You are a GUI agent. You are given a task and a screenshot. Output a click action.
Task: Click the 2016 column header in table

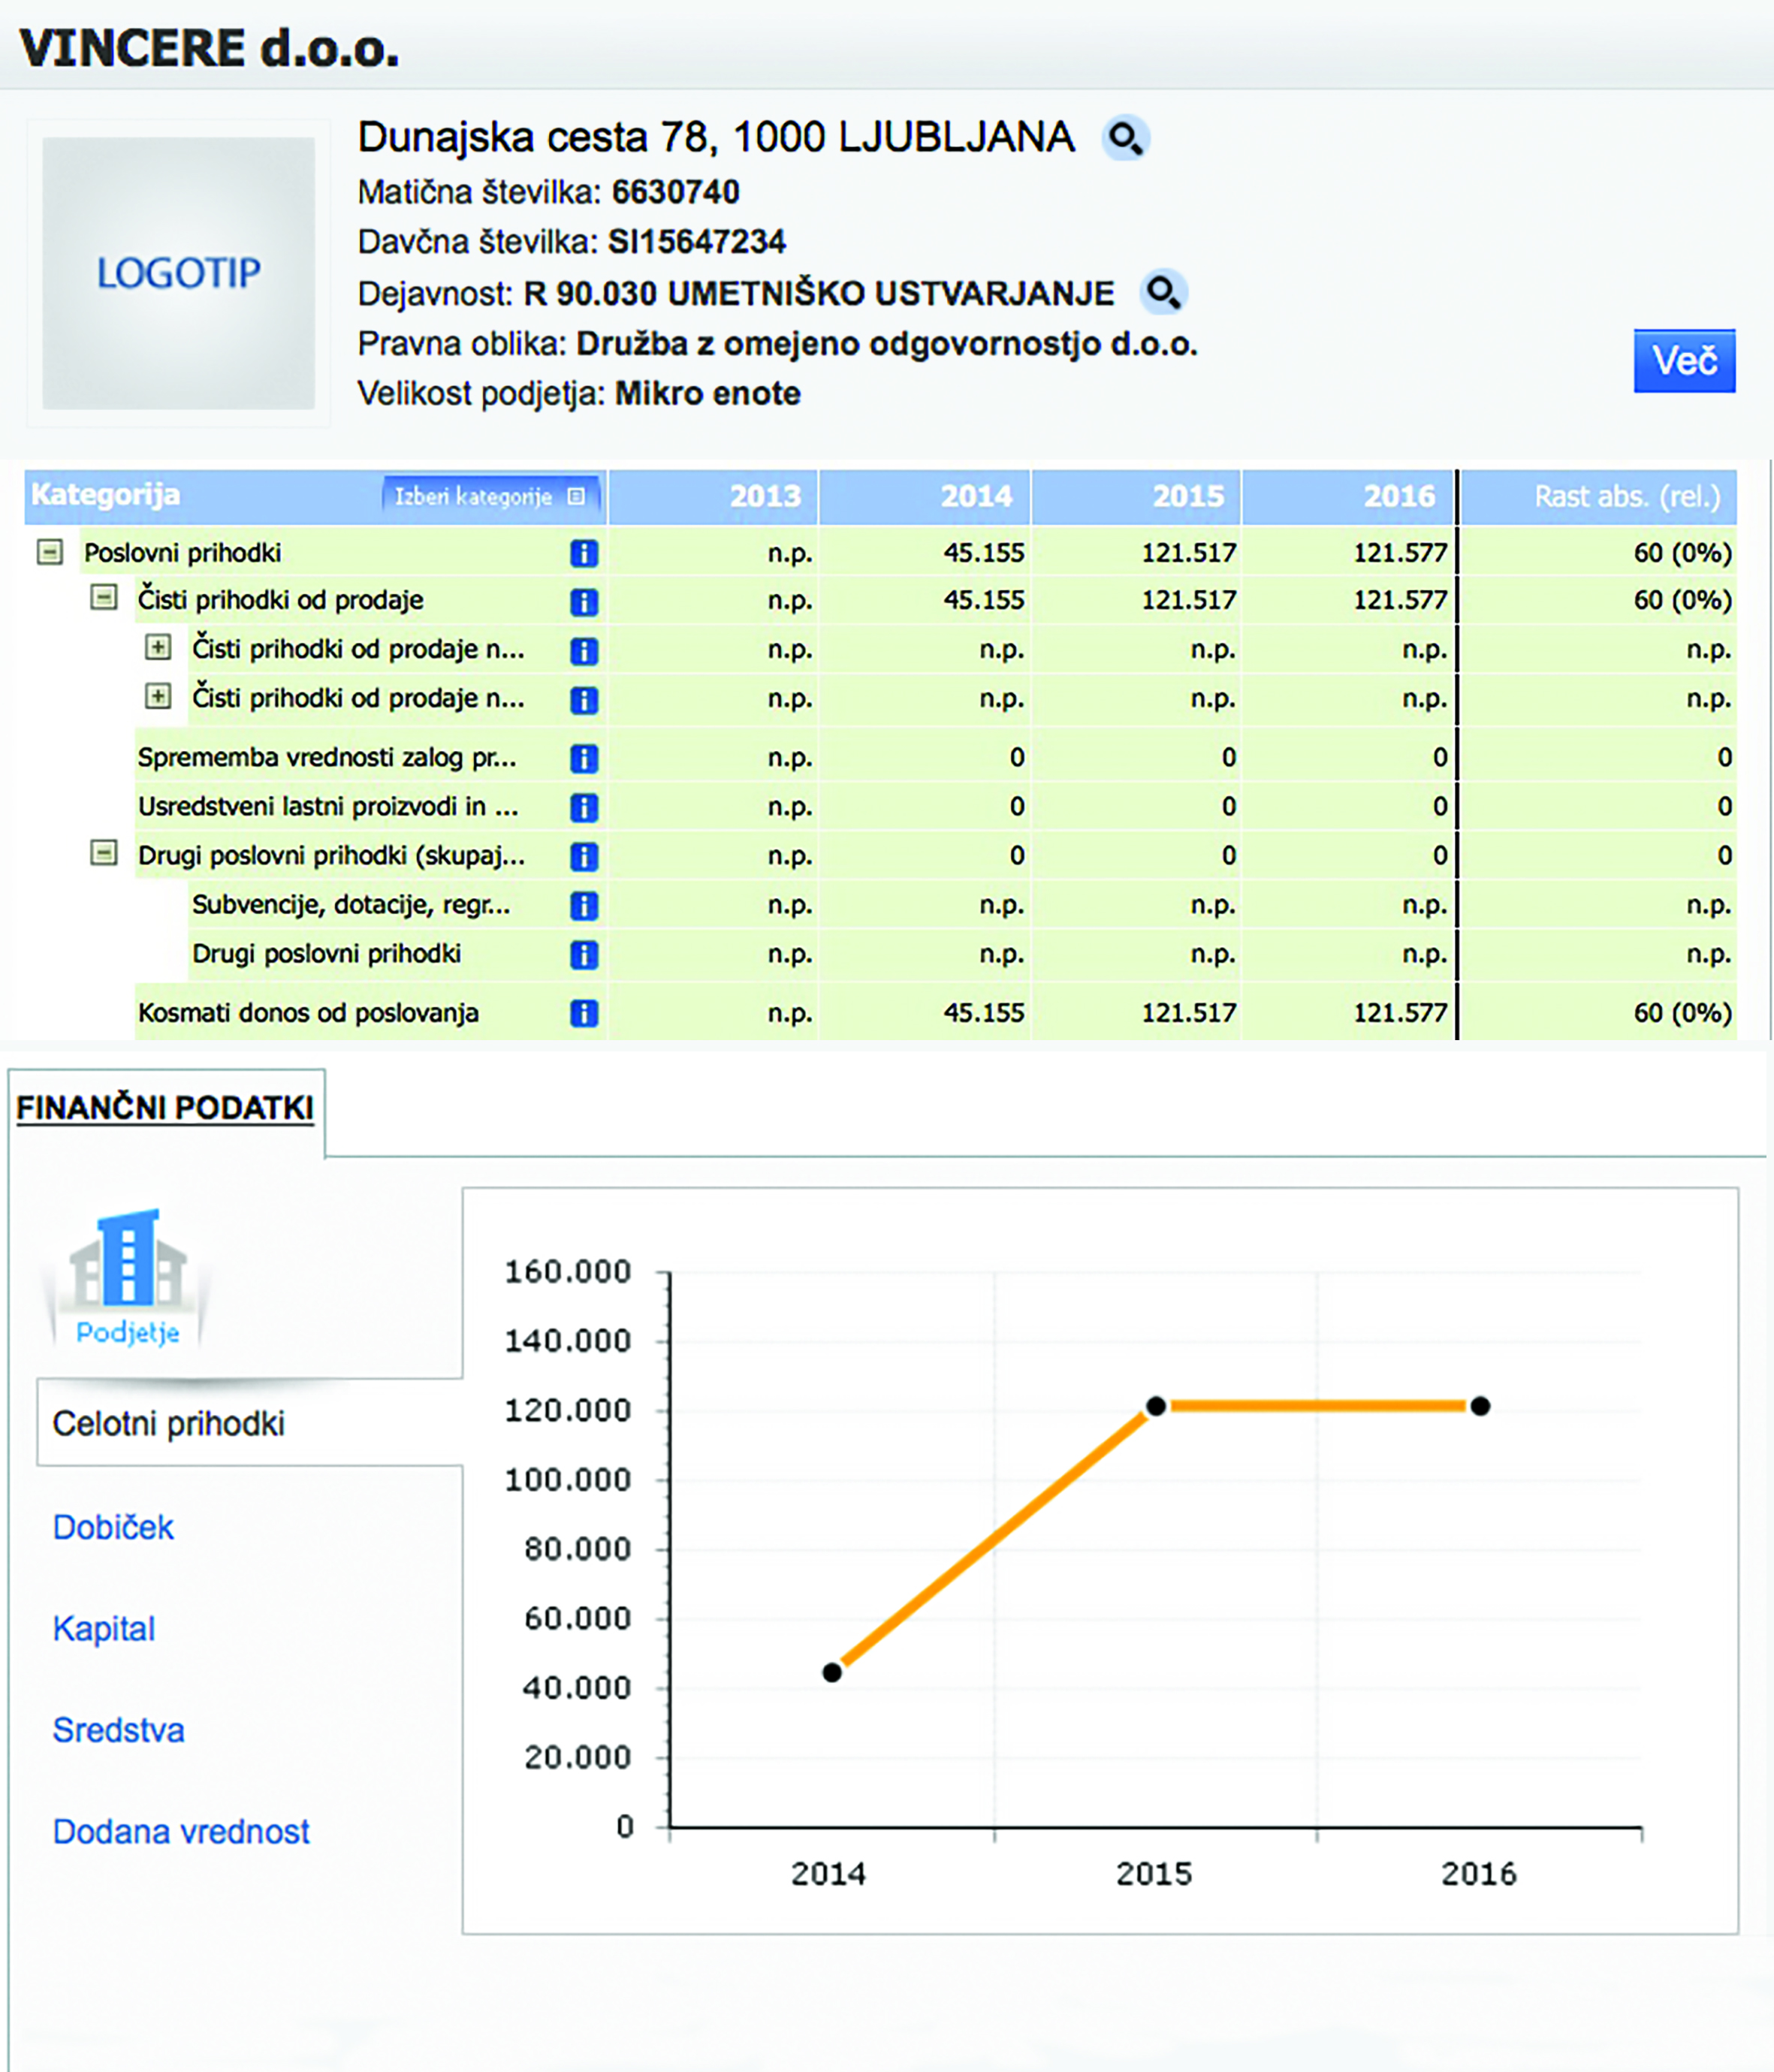click(x=1348, y=496)
